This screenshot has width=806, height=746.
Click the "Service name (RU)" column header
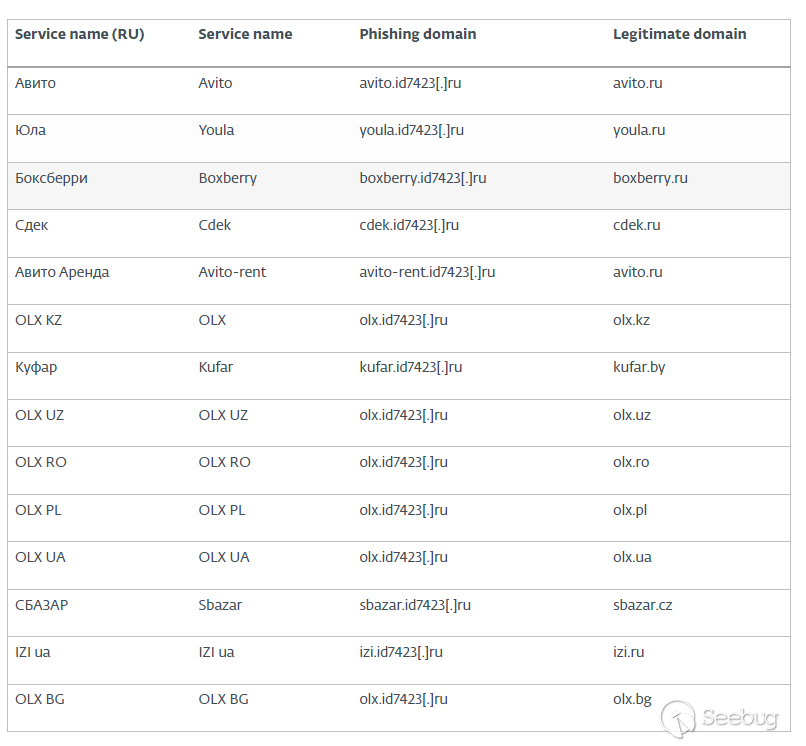tap(79, 34)
